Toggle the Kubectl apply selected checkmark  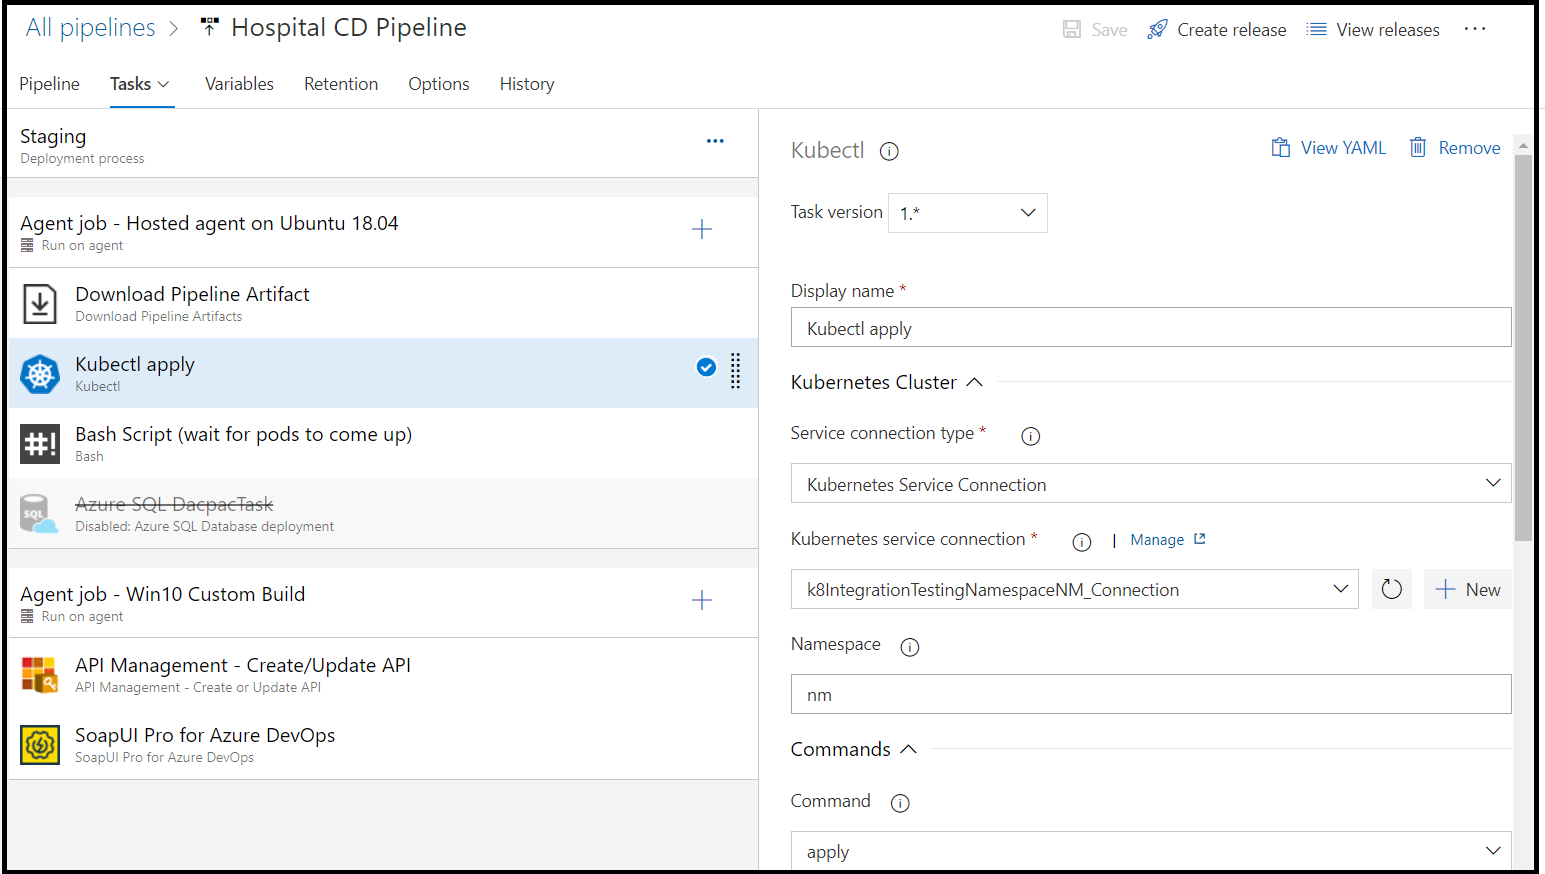(706, 367)
